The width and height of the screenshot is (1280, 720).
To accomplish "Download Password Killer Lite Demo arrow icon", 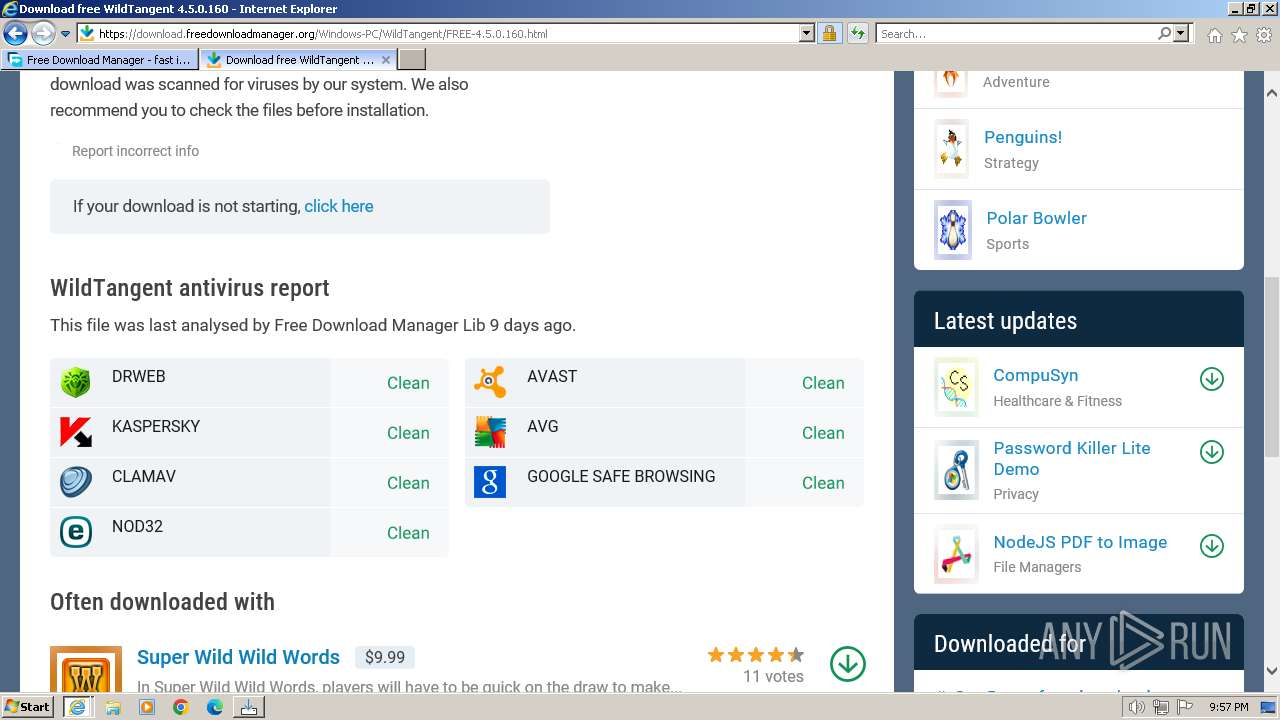I will 1212,452.
